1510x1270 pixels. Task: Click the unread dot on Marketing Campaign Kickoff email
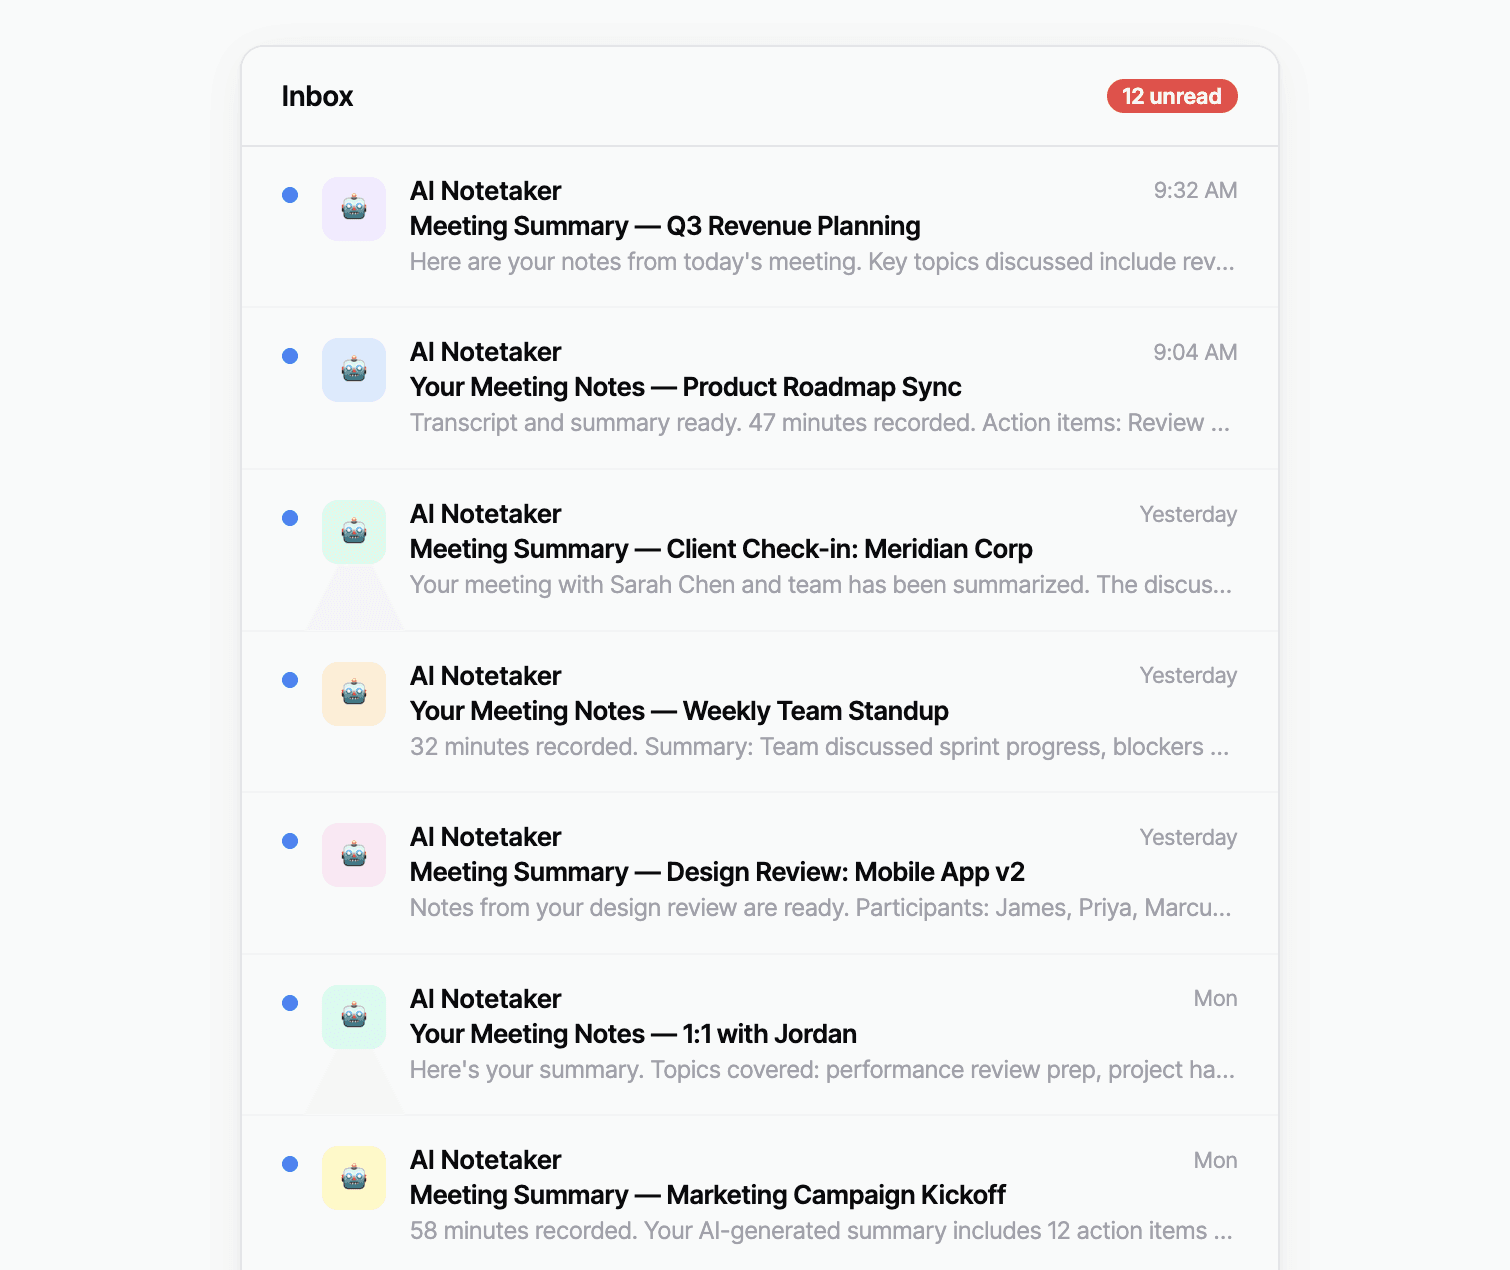[290, 1164]
